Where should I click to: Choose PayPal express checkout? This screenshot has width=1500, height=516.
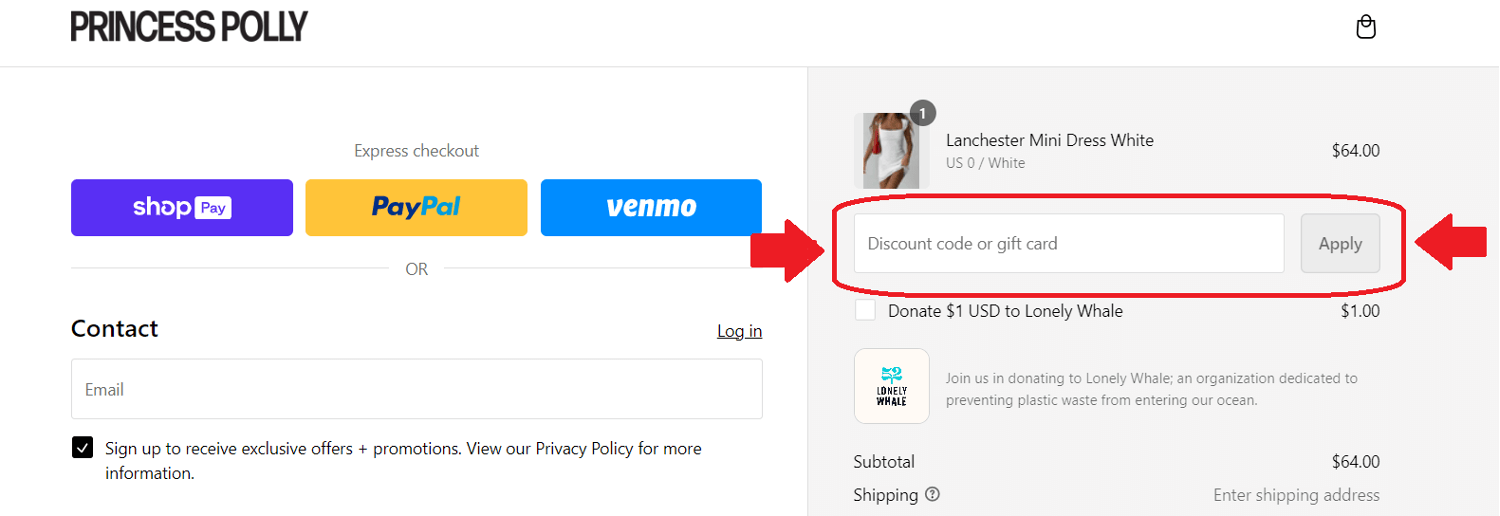point(416,208)
